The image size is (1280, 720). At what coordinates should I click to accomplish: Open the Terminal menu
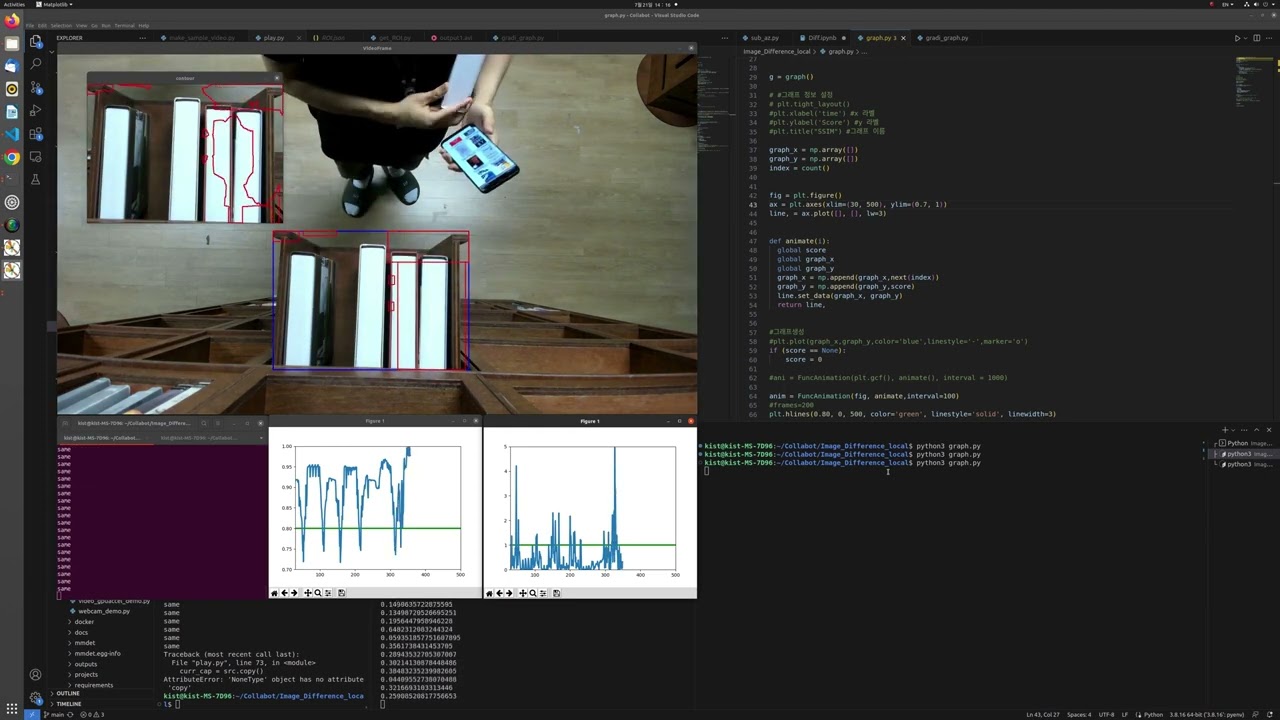(x=124, y=25)
